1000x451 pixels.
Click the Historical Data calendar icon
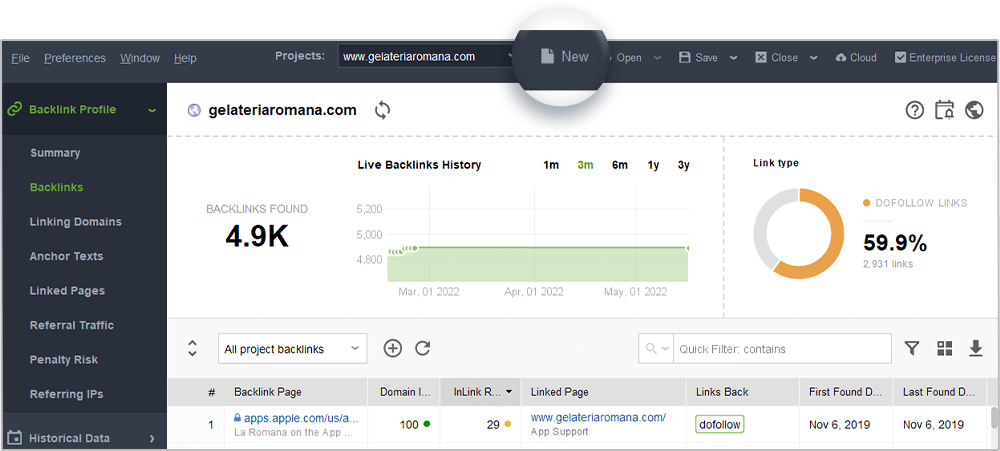(x=13, y=438)
